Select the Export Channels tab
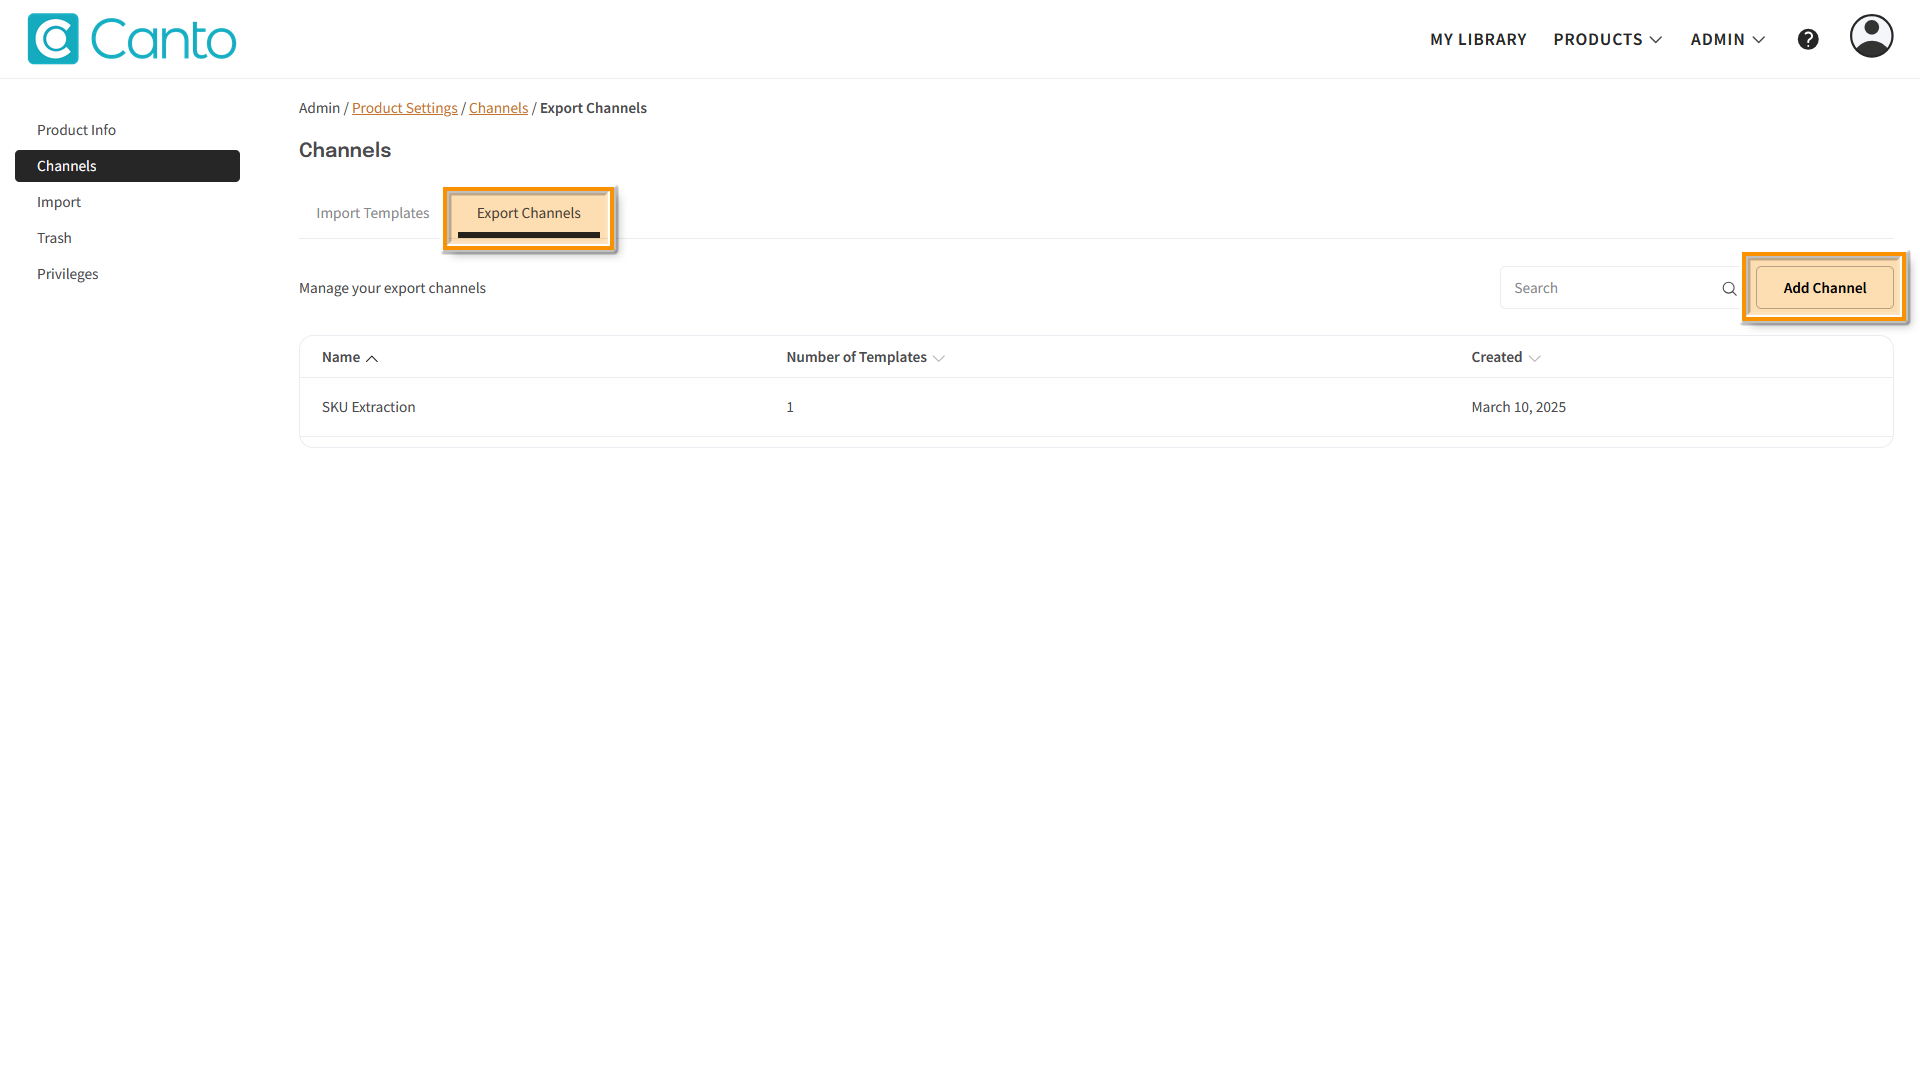The width and height of the screenshot is (1920, 1080). pyautogui.click(x=528, y=213)
